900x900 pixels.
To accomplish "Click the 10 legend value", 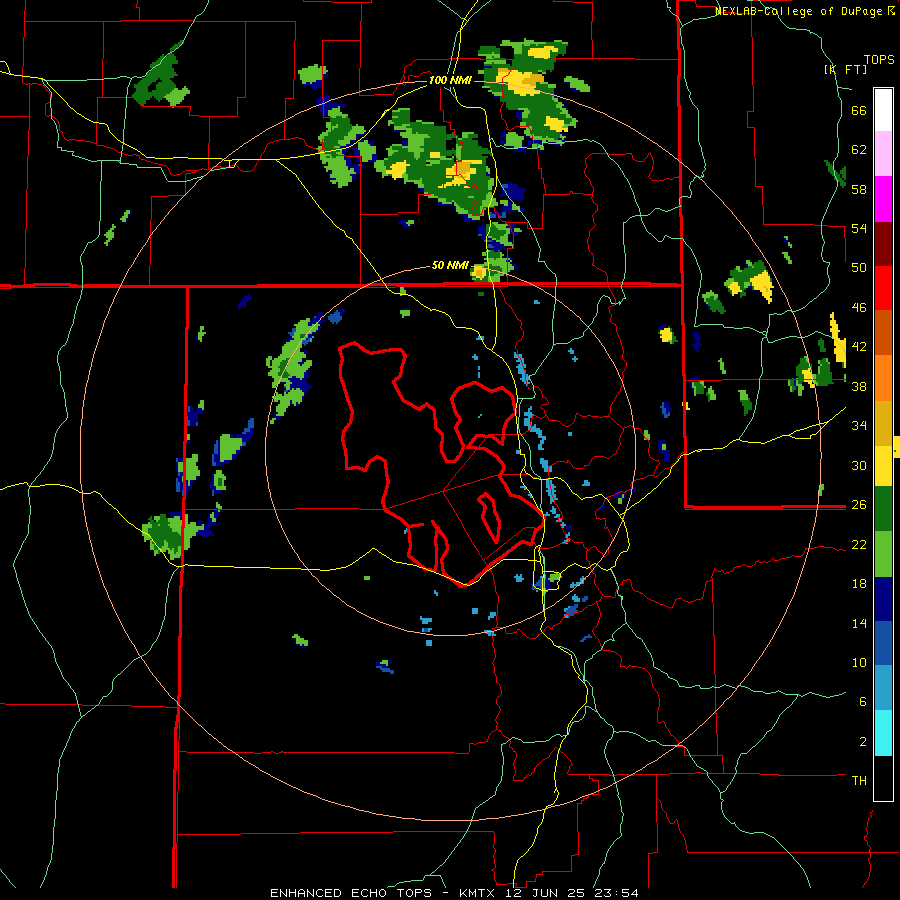I will [859, 662].
